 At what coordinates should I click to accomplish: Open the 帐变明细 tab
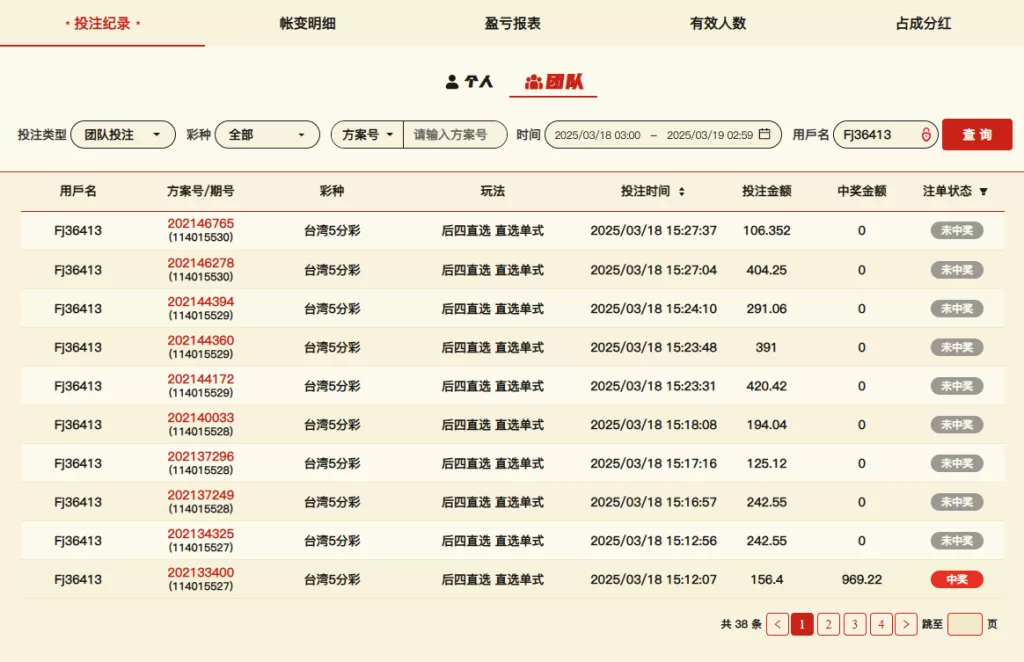click(308, 23)
